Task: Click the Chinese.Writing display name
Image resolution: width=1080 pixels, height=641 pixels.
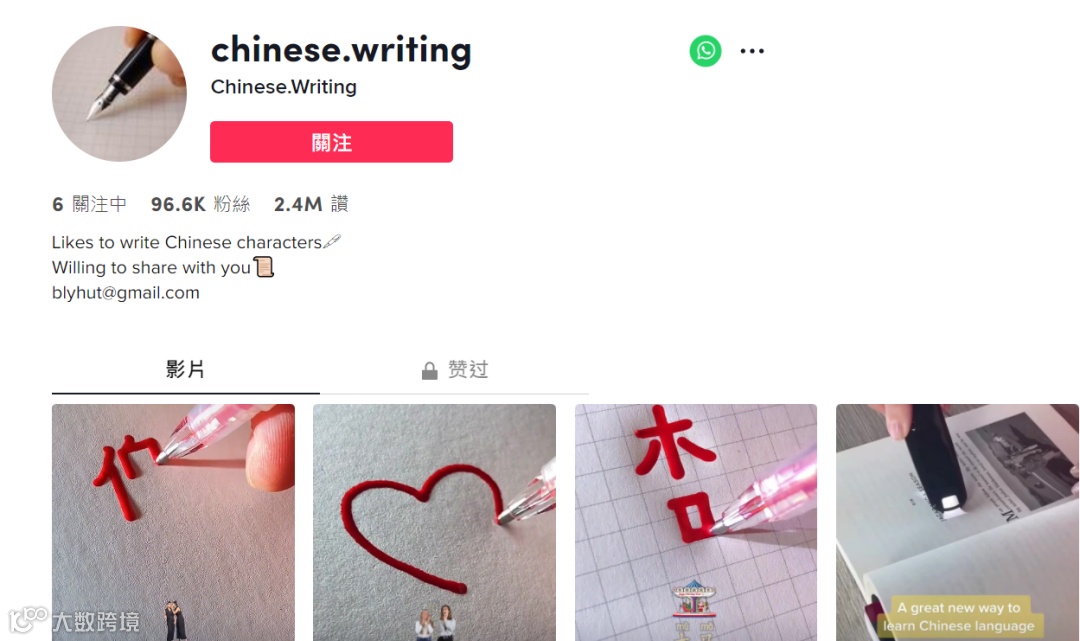Action: click(284, 87)
